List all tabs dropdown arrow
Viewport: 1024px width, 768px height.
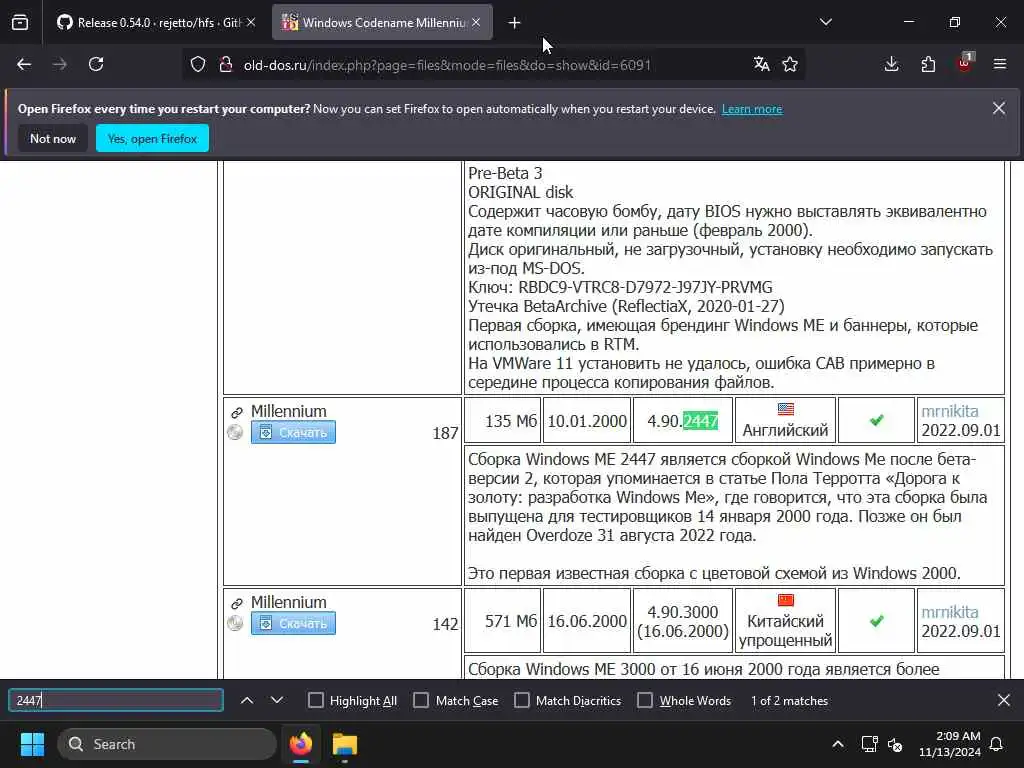825,22
